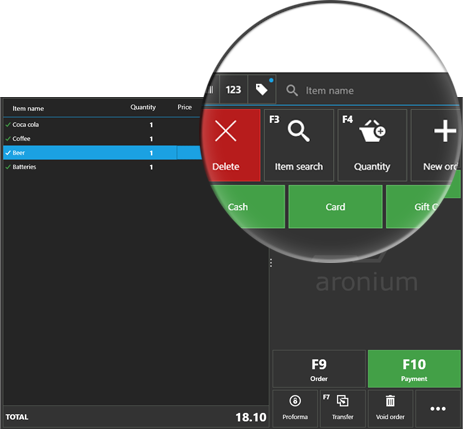Click the 18.10 total amount
The height and width of the screenshot is (429, 463).
click(251, 417)
